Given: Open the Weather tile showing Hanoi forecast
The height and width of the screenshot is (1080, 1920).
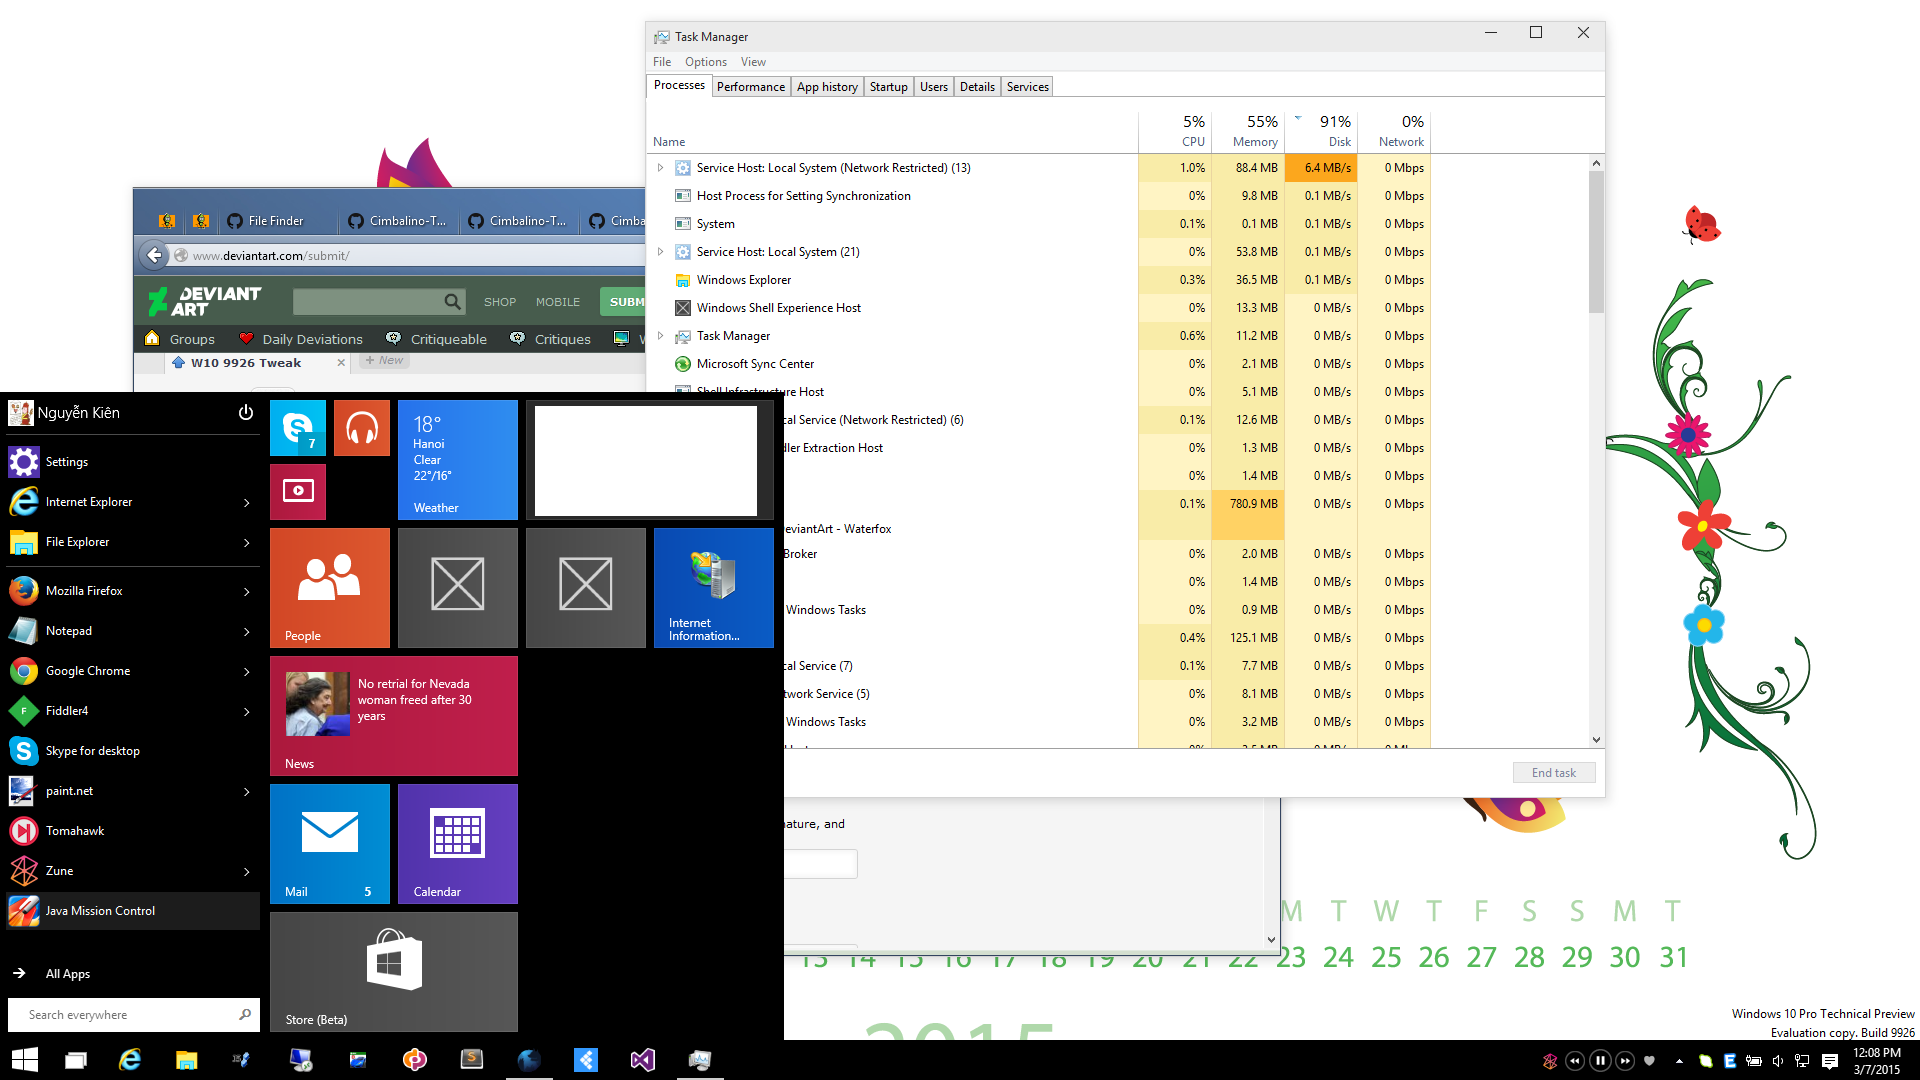Looking at the screenshot, I should (457, 459).
